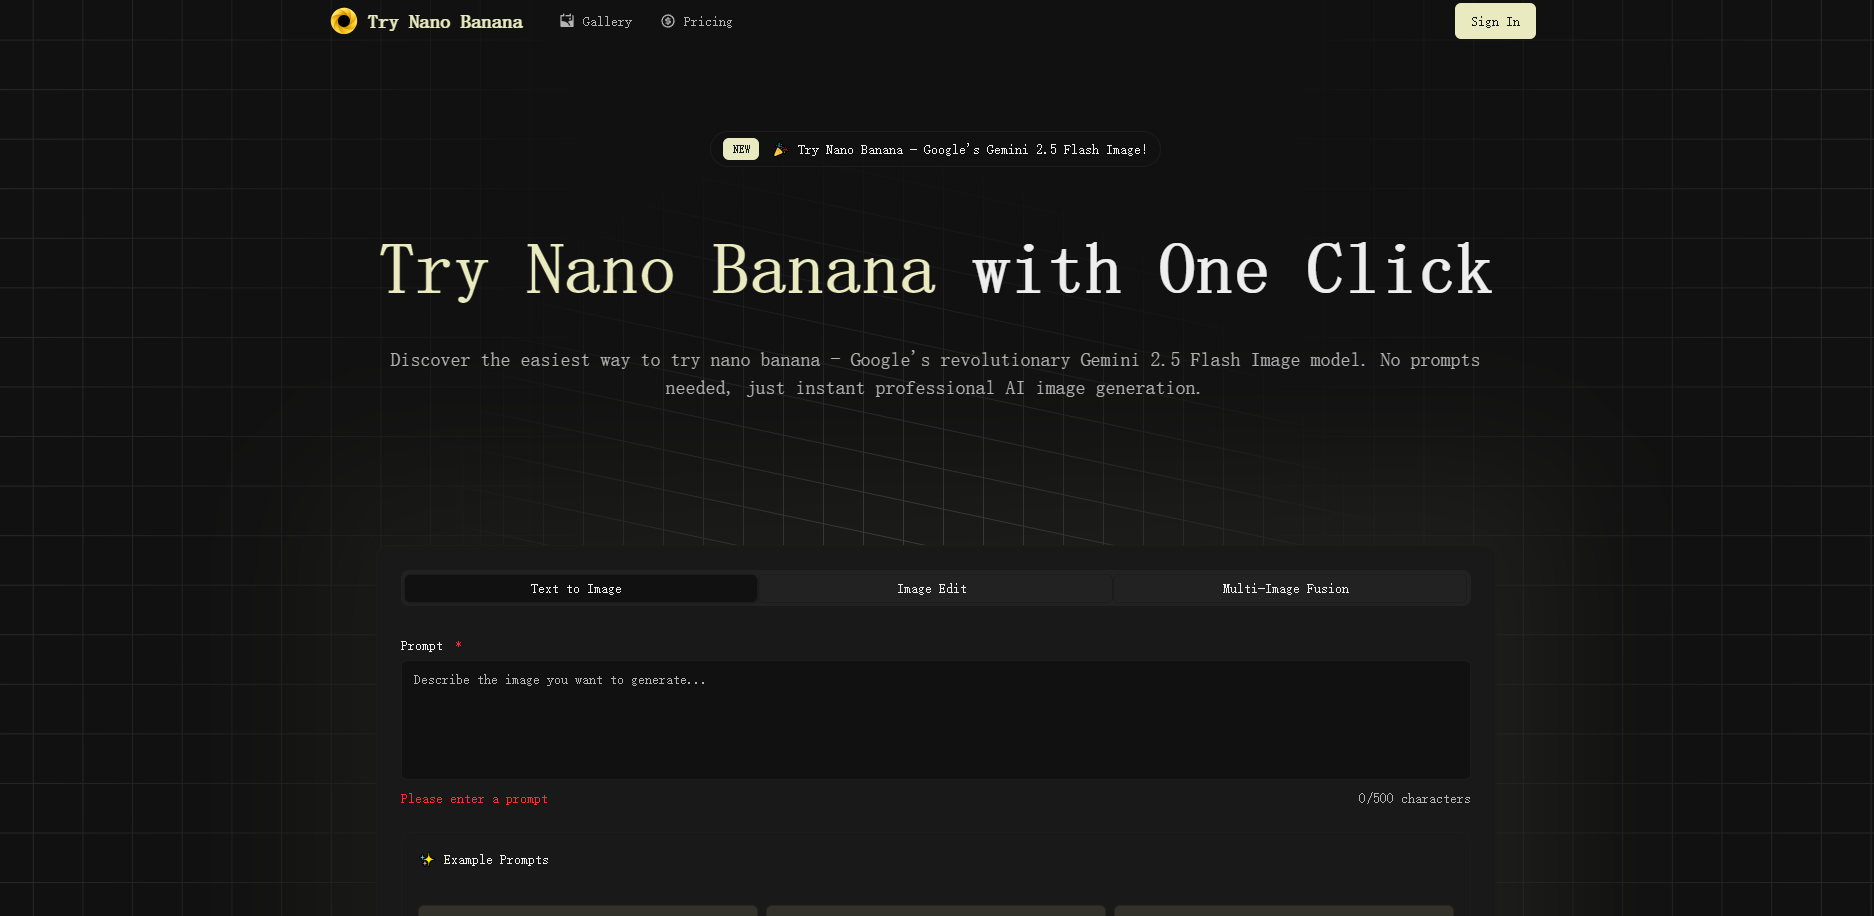
Task: Switch to the Image Edit tab
Action: pyautogui.click(x=932, y=588)
